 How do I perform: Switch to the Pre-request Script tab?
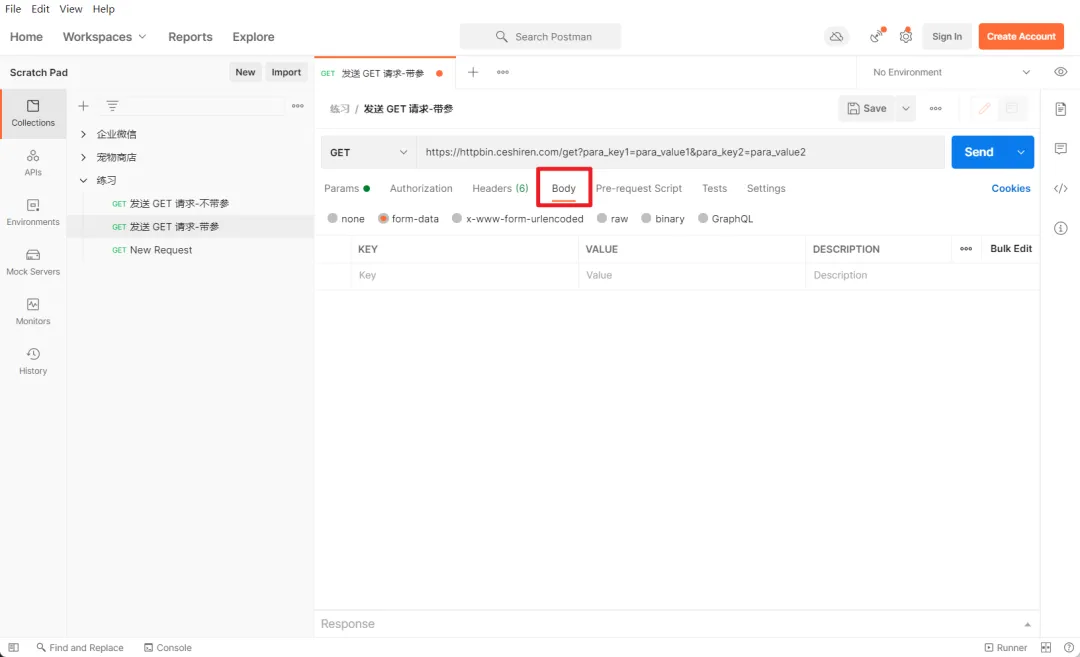coord(638,188)
